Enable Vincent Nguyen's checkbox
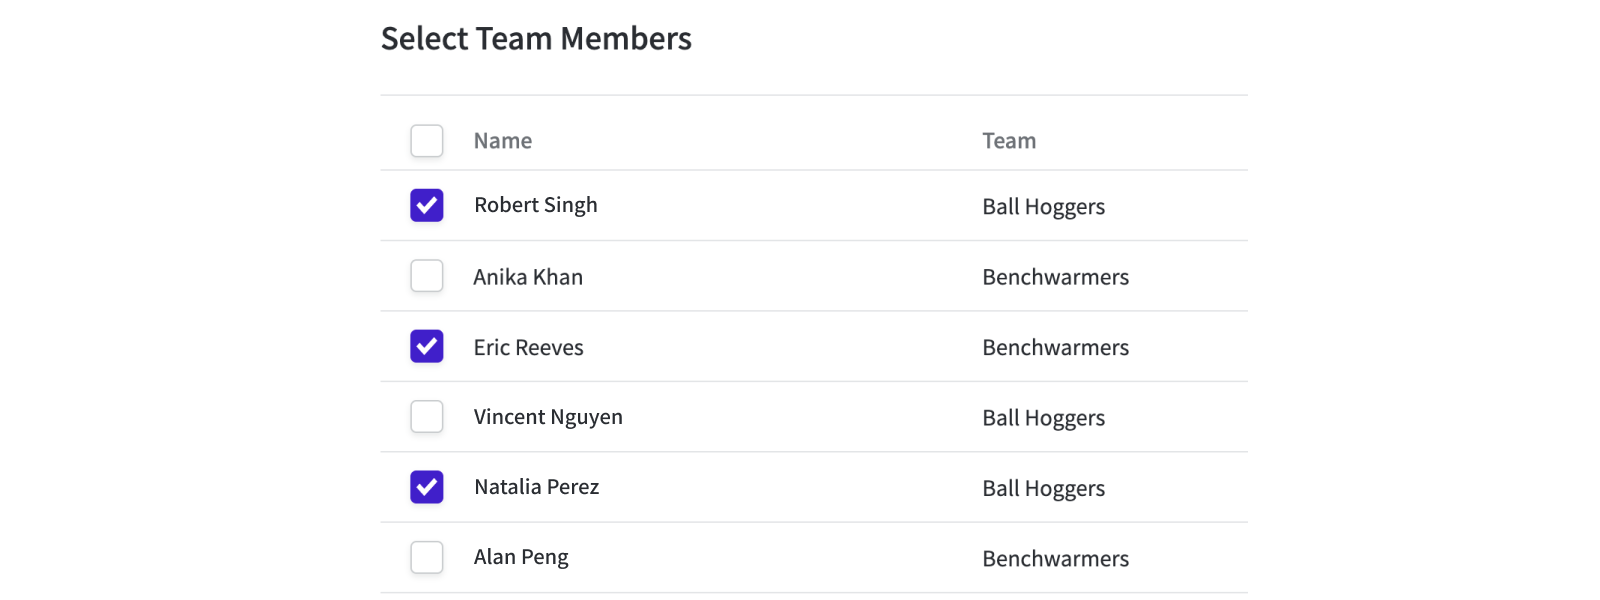This screenshot has width=1600, height=600. (427, 417)
